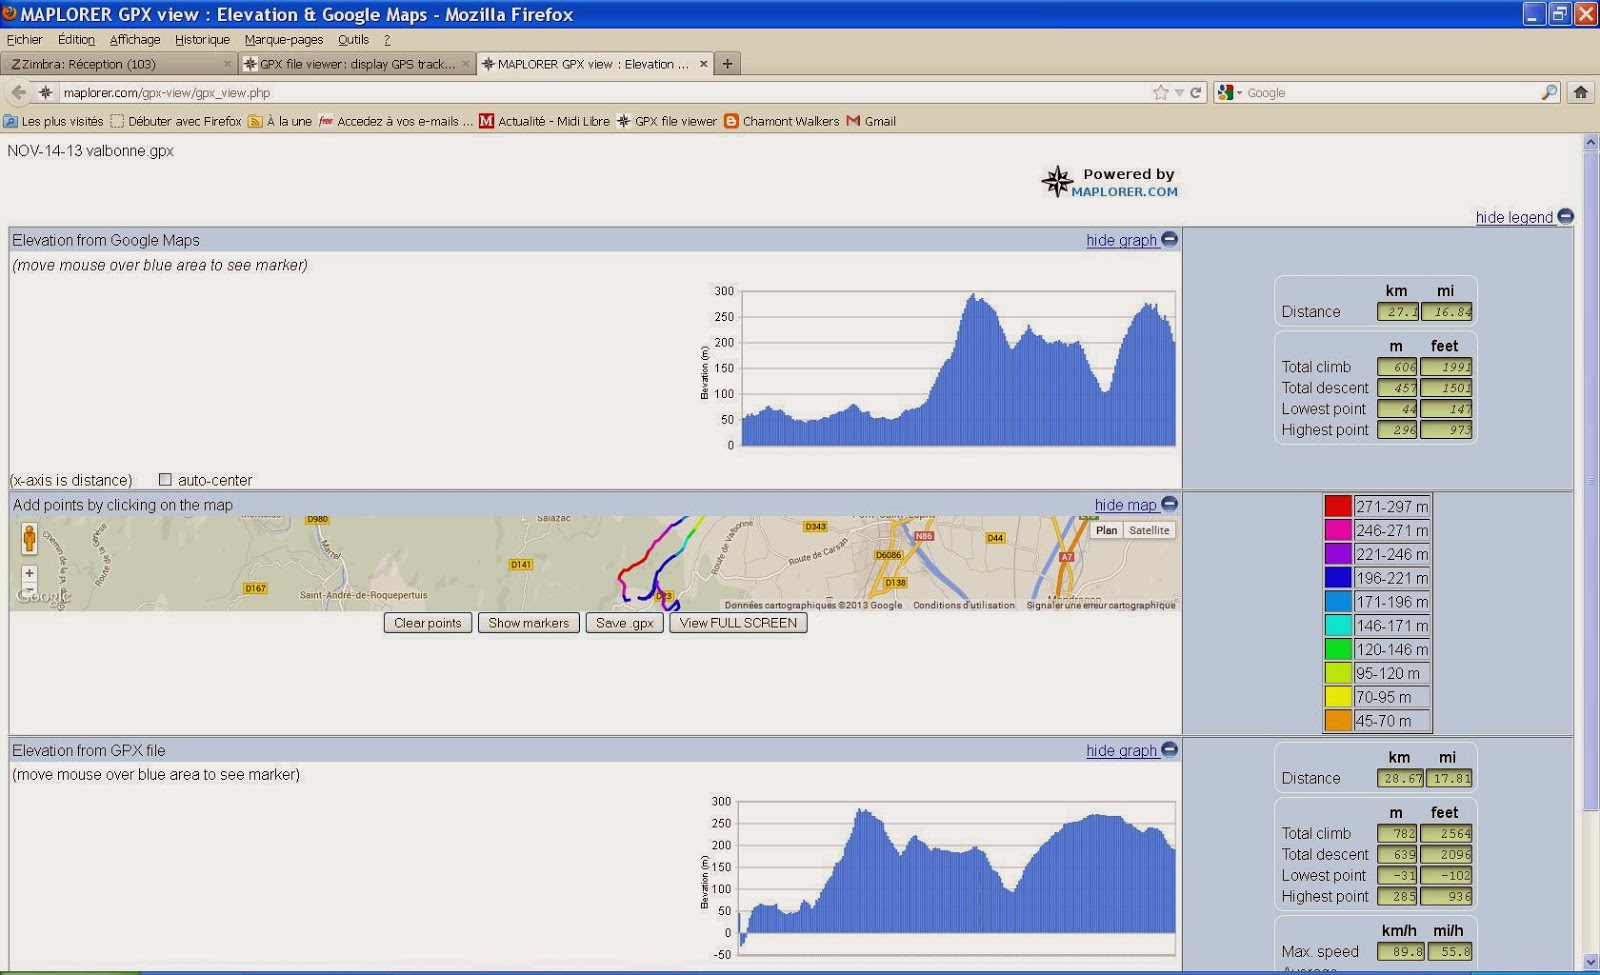Screen dimensions: 1600x975
Task: Open the Édition menu
Action: 76,40
